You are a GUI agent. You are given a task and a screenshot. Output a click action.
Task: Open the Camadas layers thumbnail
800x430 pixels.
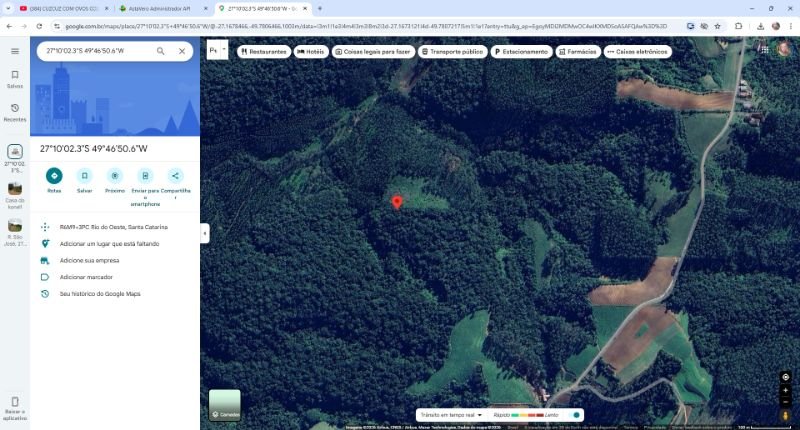[224, 405]
